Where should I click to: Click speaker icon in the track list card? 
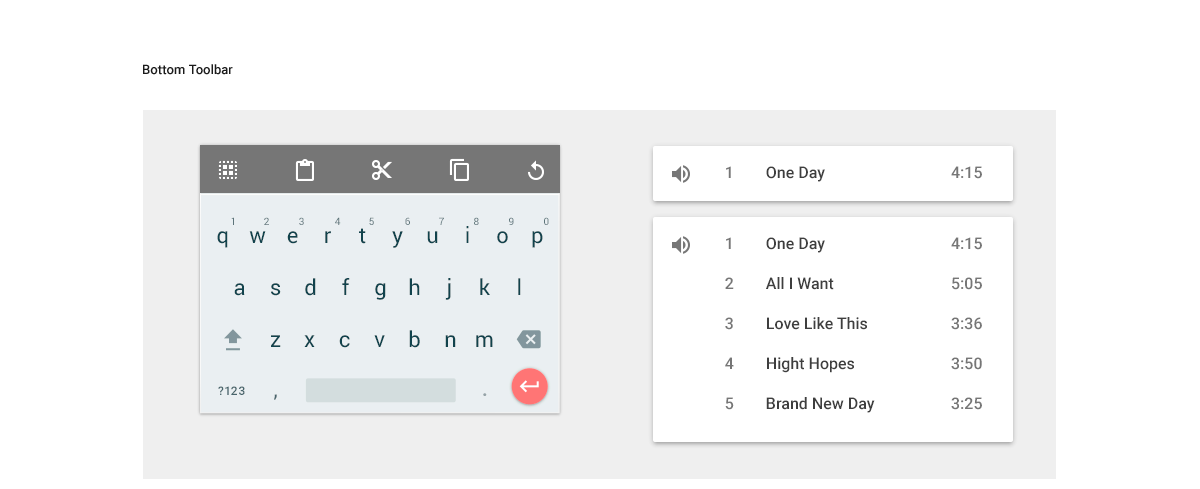click(x=681, y=245)
